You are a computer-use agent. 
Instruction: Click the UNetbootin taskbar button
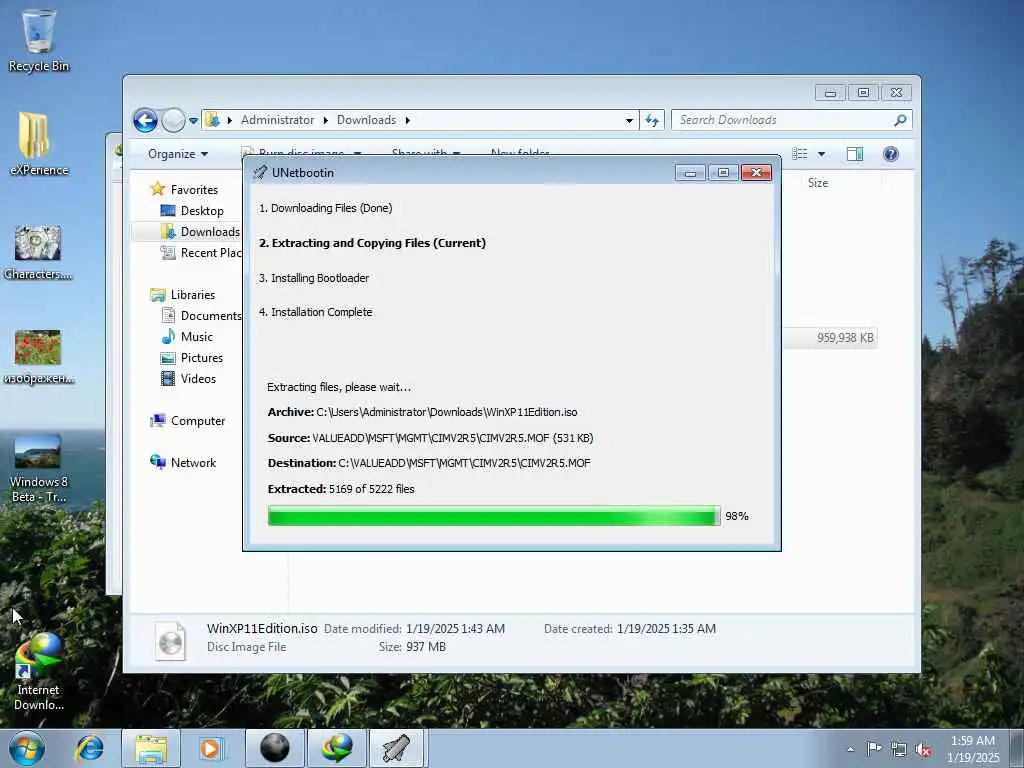click(398, 748)
